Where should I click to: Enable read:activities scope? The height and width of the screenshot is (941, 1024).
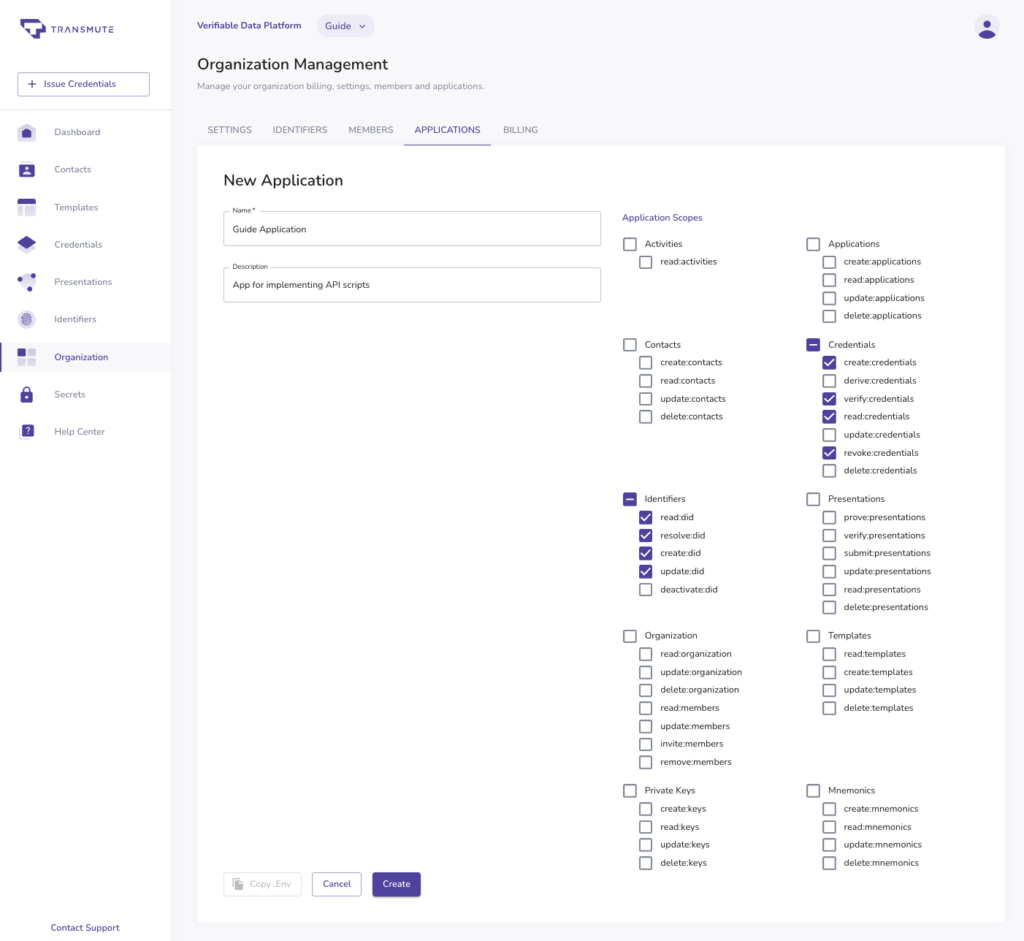click(645, 262)
